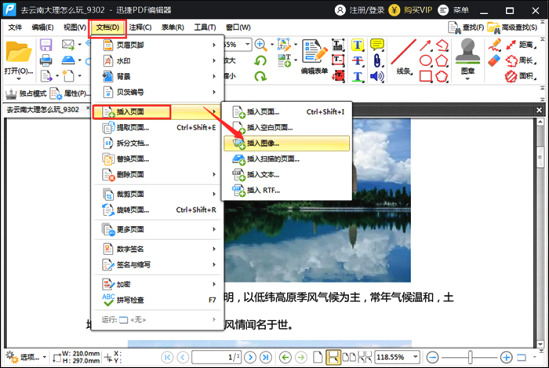Expand the 水印 watermark submenu
The width and height of the screenshot is (549, 368).
(158, 61)
